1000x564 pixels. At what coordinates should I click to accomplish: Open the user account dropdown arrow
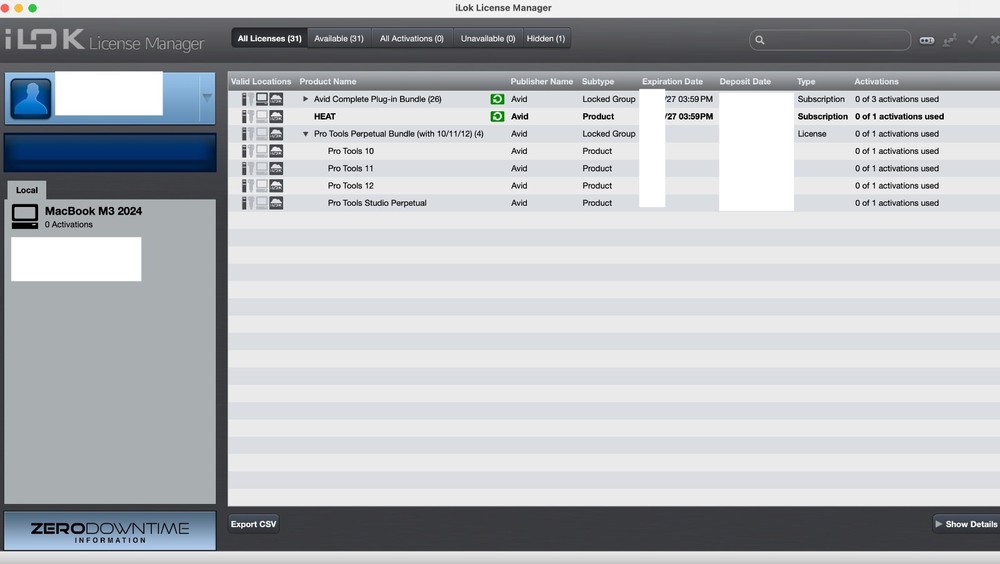(206, 98)
